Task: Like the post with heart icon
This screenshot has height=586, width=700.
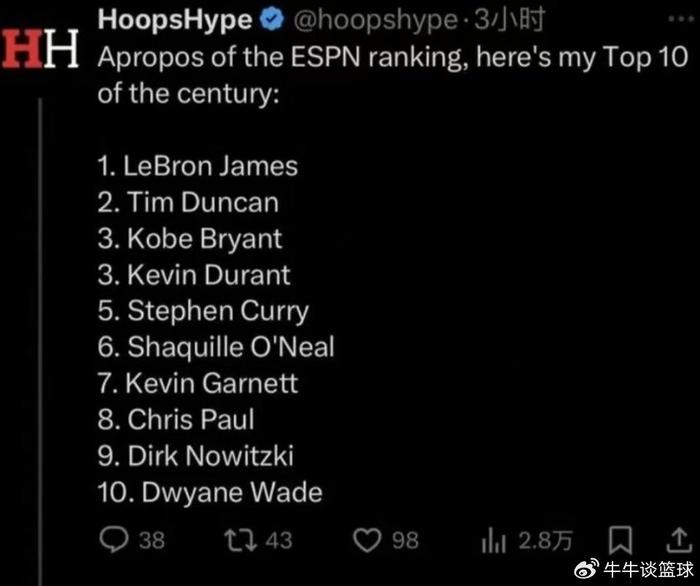Action: 367,540
